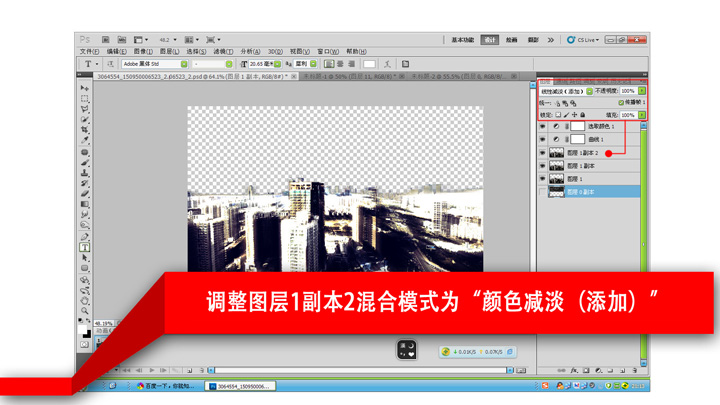Select the Eyedropper tool

84,140
